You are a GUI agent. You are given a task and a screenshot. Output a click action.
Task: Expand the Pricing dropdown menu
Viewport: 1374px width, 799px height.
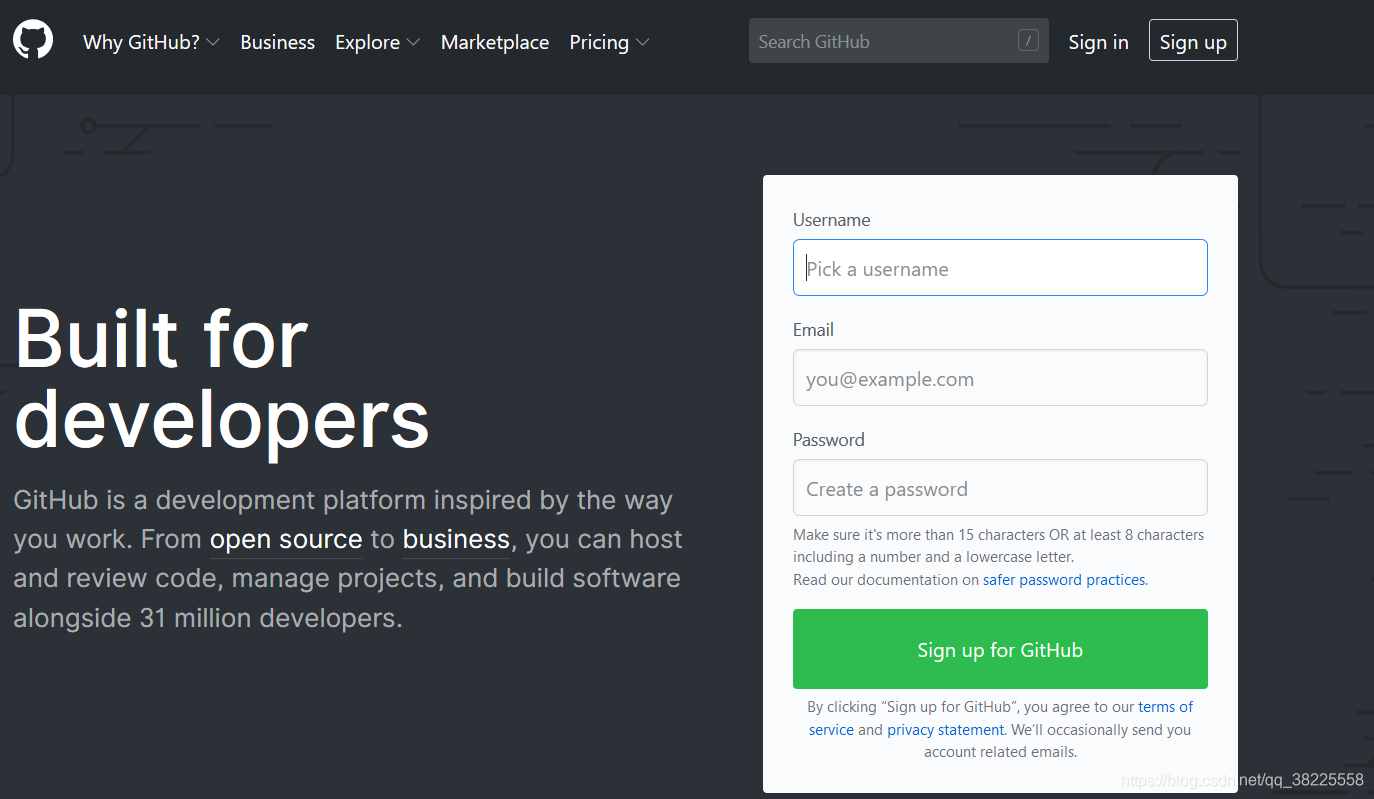coord(609,42)
